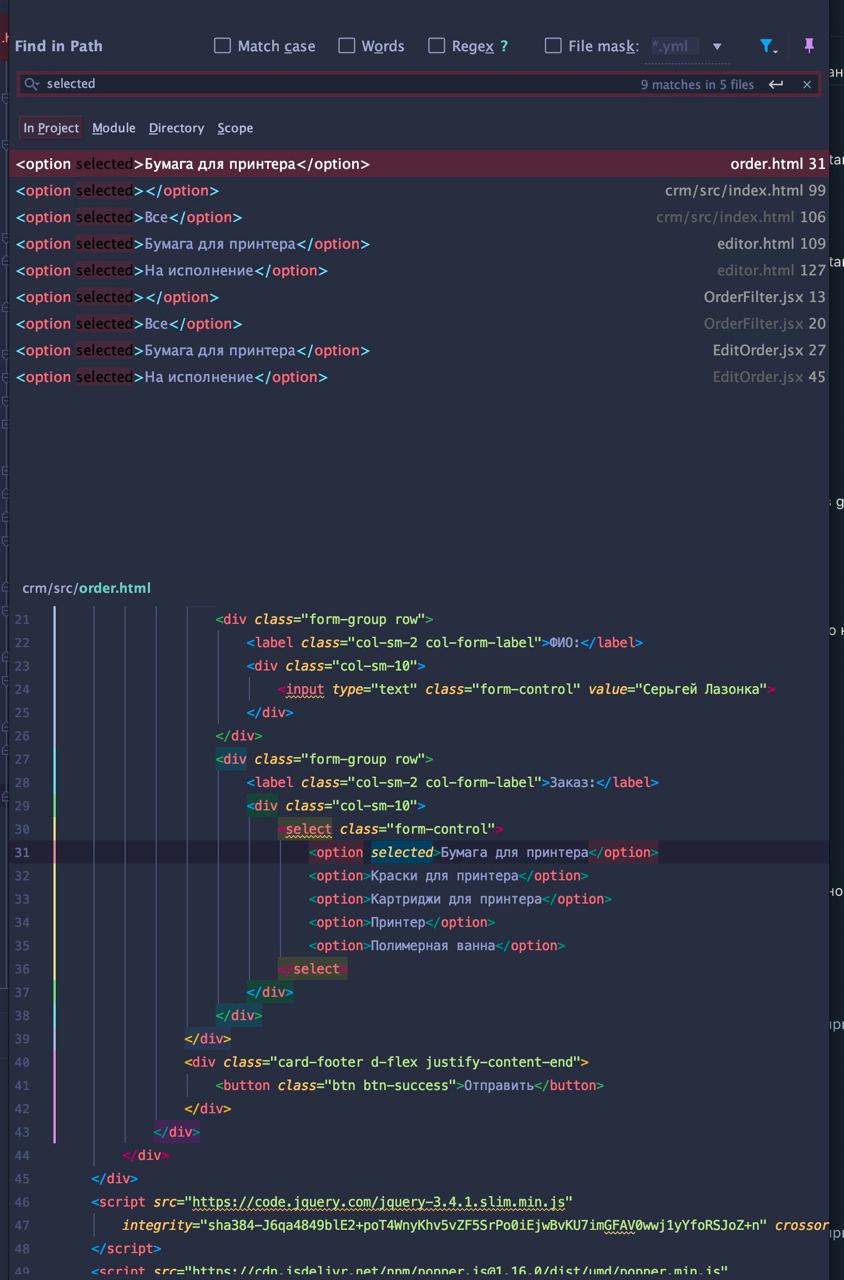Click line number 31 in preview gutter
The height and width of the screenshot is (1280, 844).
point(22,852)
